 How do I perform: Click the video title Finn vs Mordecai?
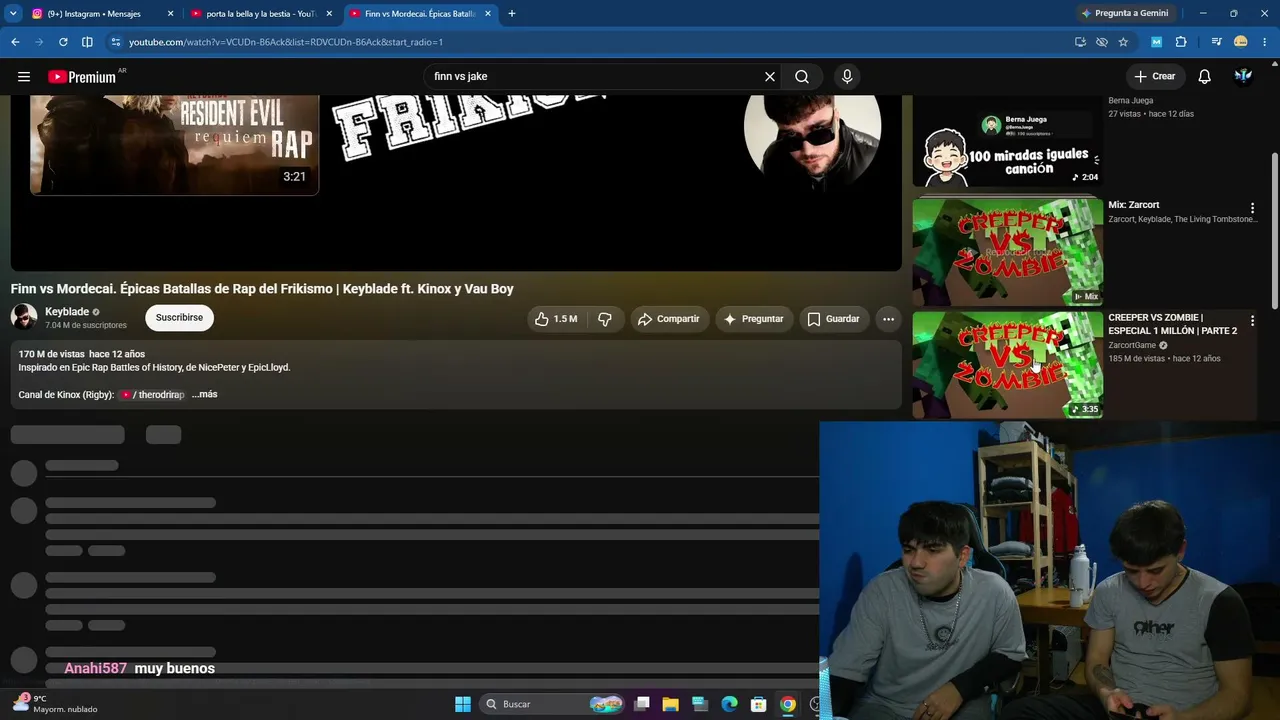262,289
